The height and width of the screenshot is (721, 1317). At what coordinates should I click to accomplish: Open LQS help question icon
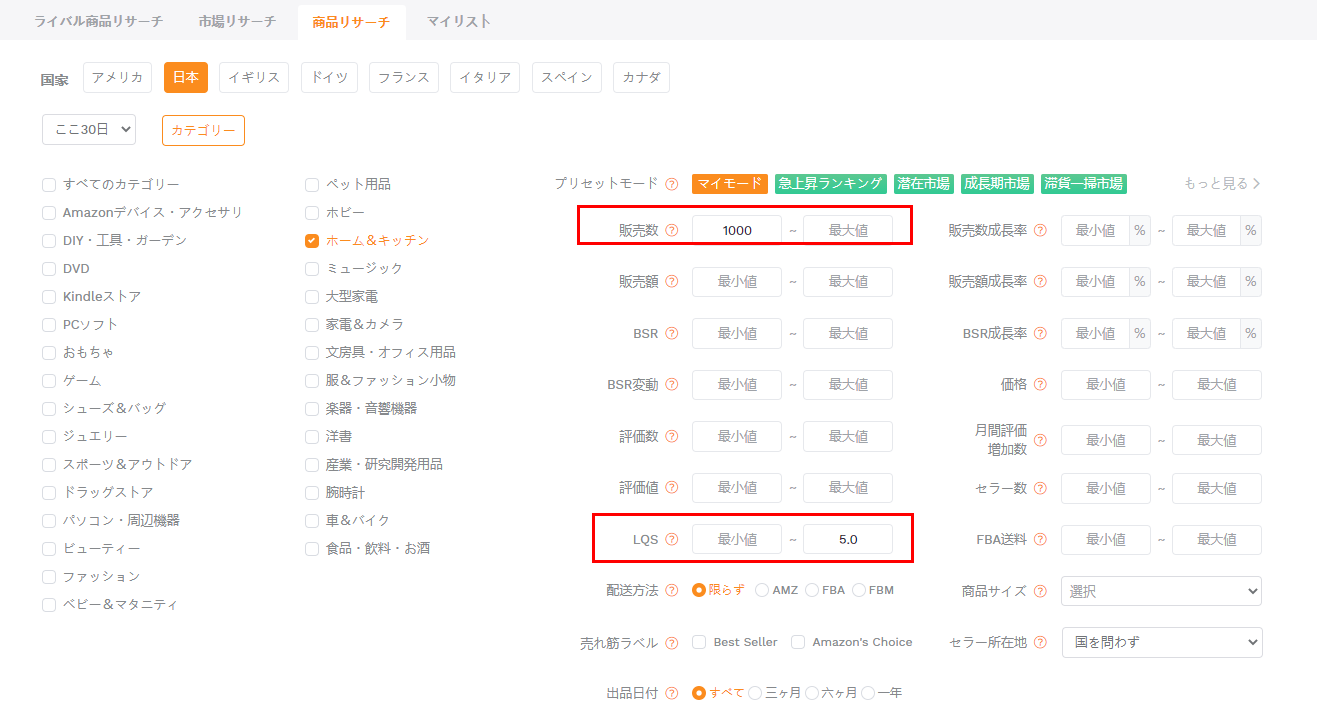point(672,539)
